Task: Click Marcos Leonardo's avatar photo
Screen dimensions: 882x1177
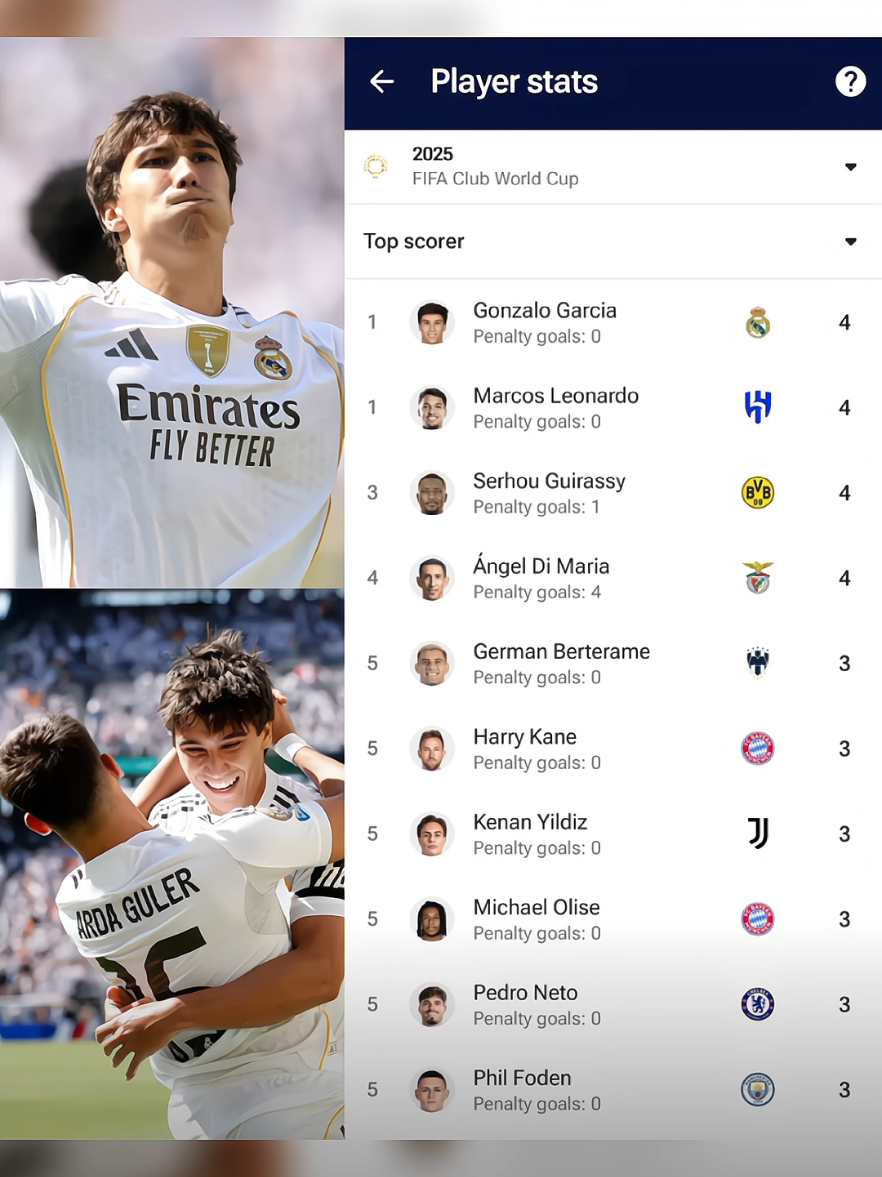Action: click(x=432, y=408)
